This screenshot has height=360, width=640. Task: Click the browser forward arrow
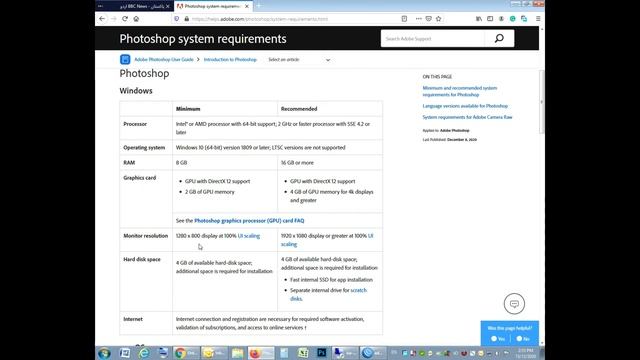point(113,19)
